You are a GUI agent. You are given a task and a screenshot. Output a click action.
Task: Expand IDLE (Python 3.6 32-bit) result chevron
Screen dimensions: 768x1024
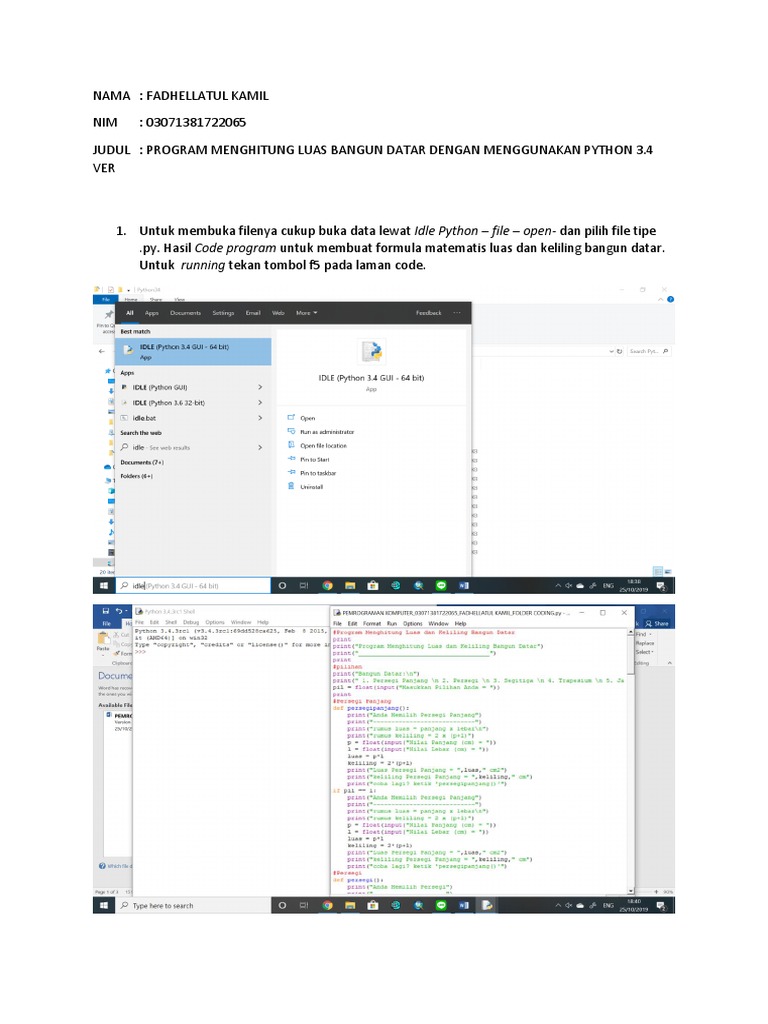pyautogui.click(x=260, y=403)
